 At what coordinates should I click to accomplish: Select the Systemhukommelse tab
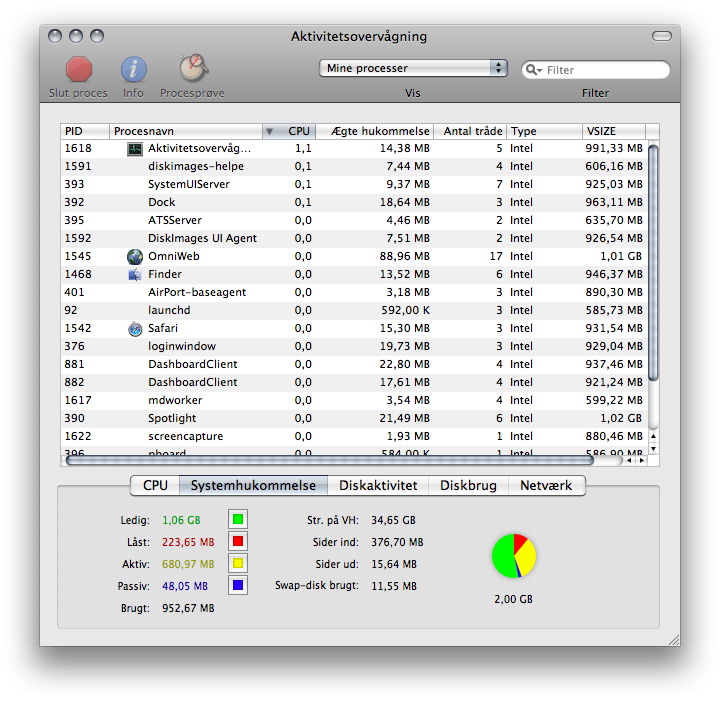click(x=253, y=486)
